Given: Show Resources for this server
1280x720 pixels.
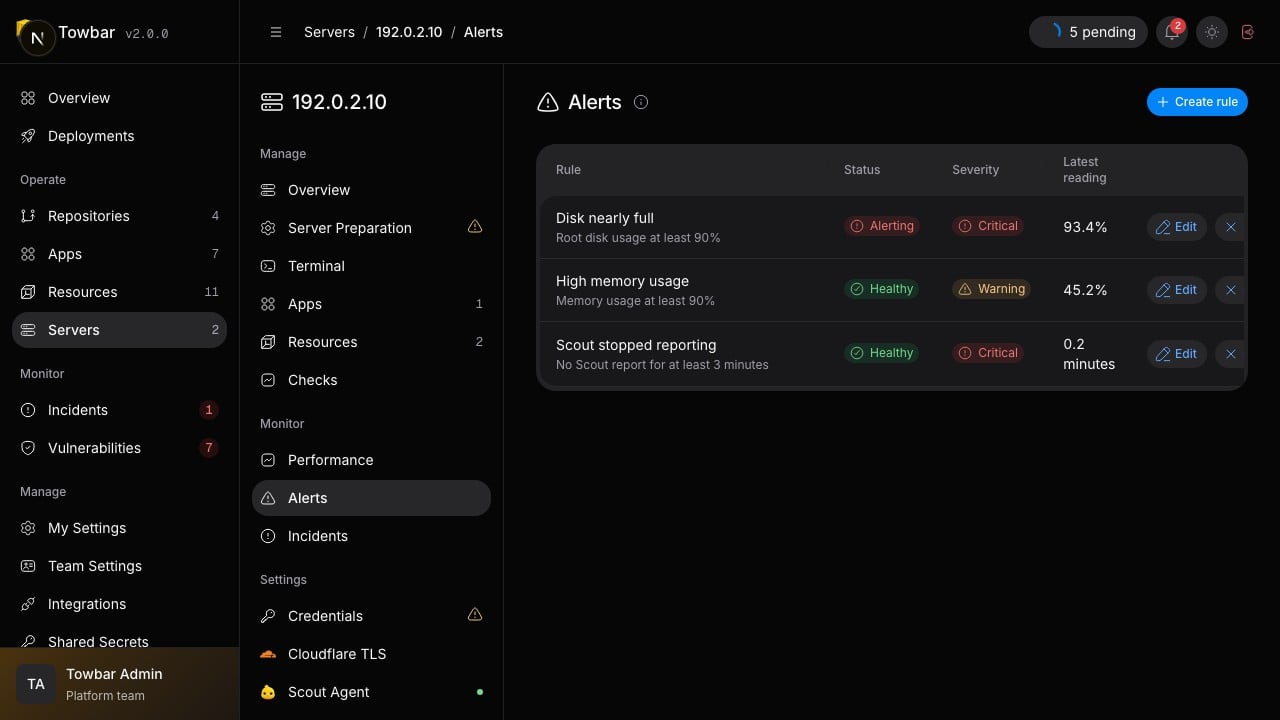Looking at the screenshot, I should click(371, 342).
